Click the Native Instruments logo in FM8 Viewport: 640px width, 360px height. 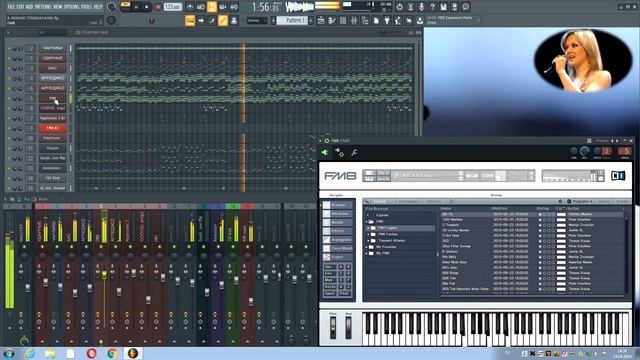point(618,176)
